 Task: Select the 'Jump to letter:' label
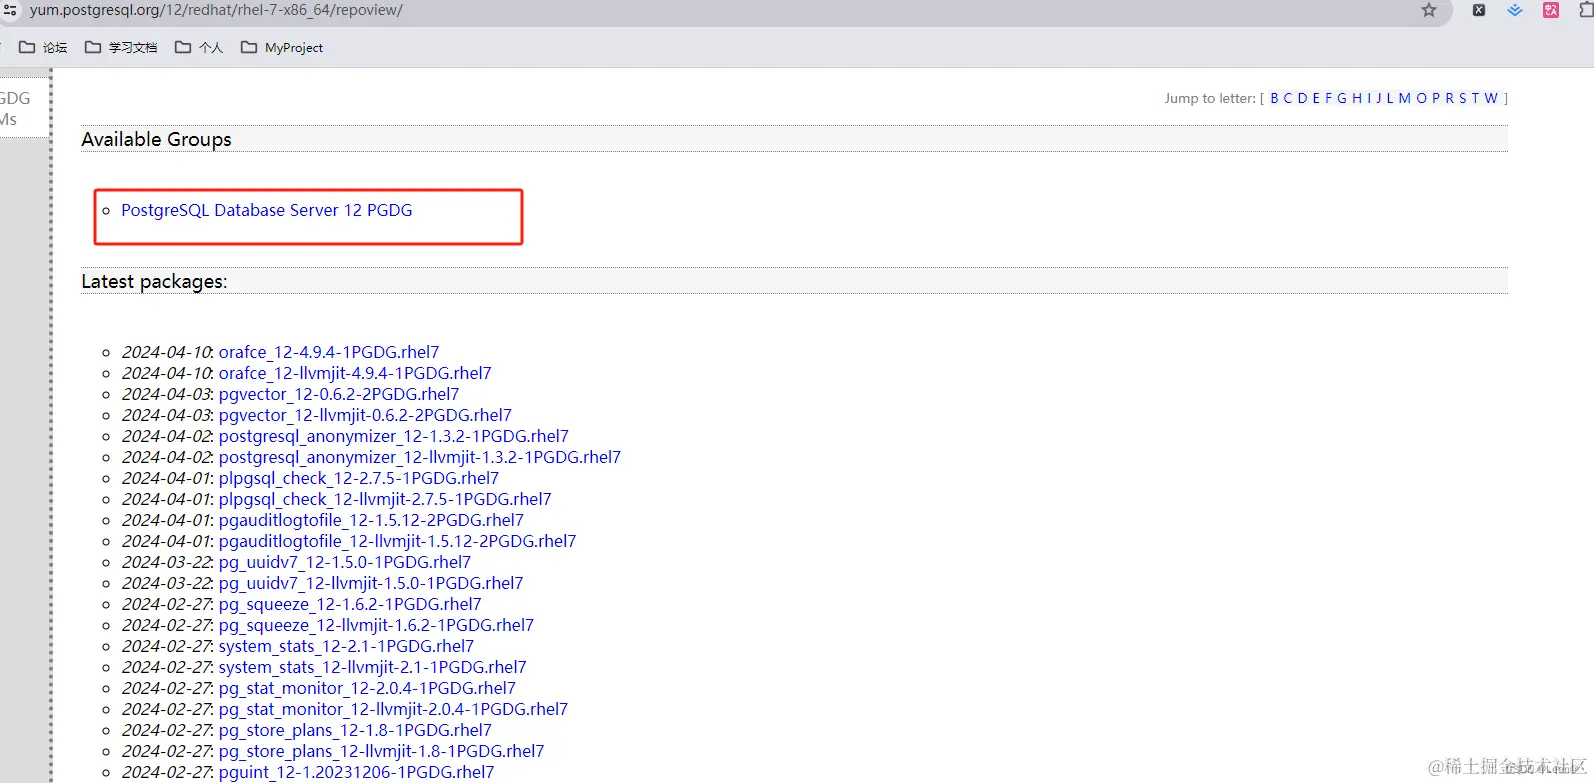(1210, 98)
